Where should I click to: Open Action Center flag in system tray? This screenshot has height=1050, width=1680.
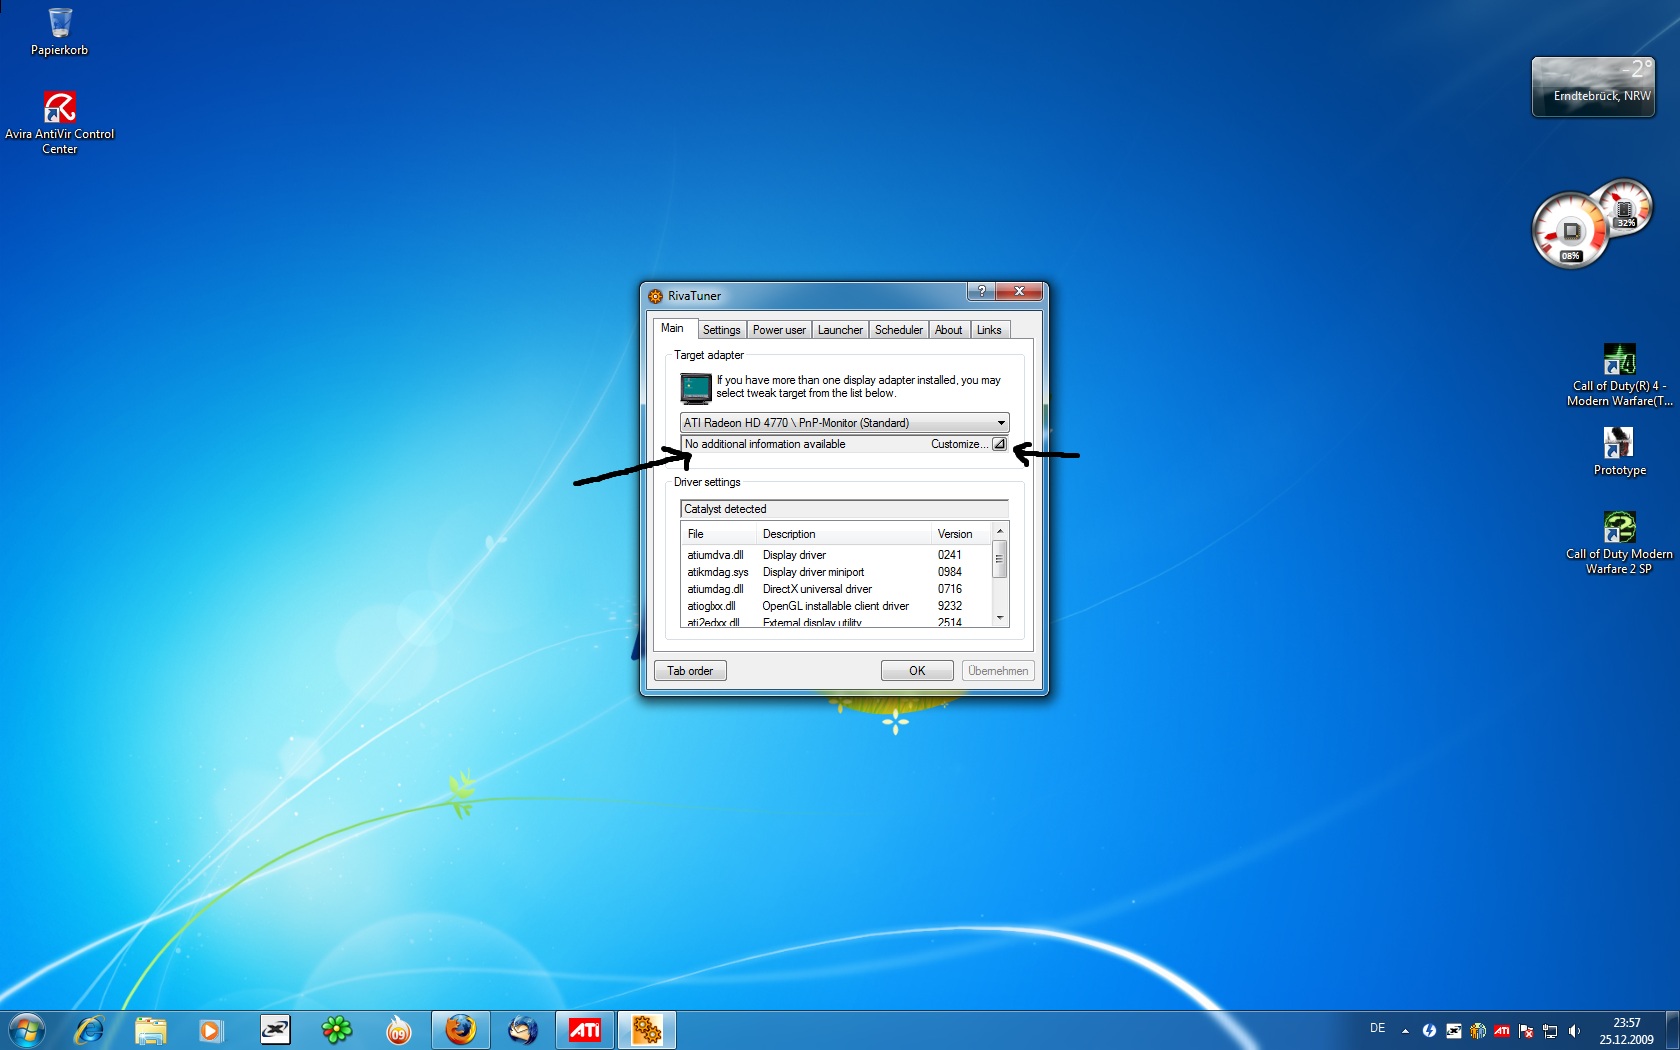pos(1526,1030)
